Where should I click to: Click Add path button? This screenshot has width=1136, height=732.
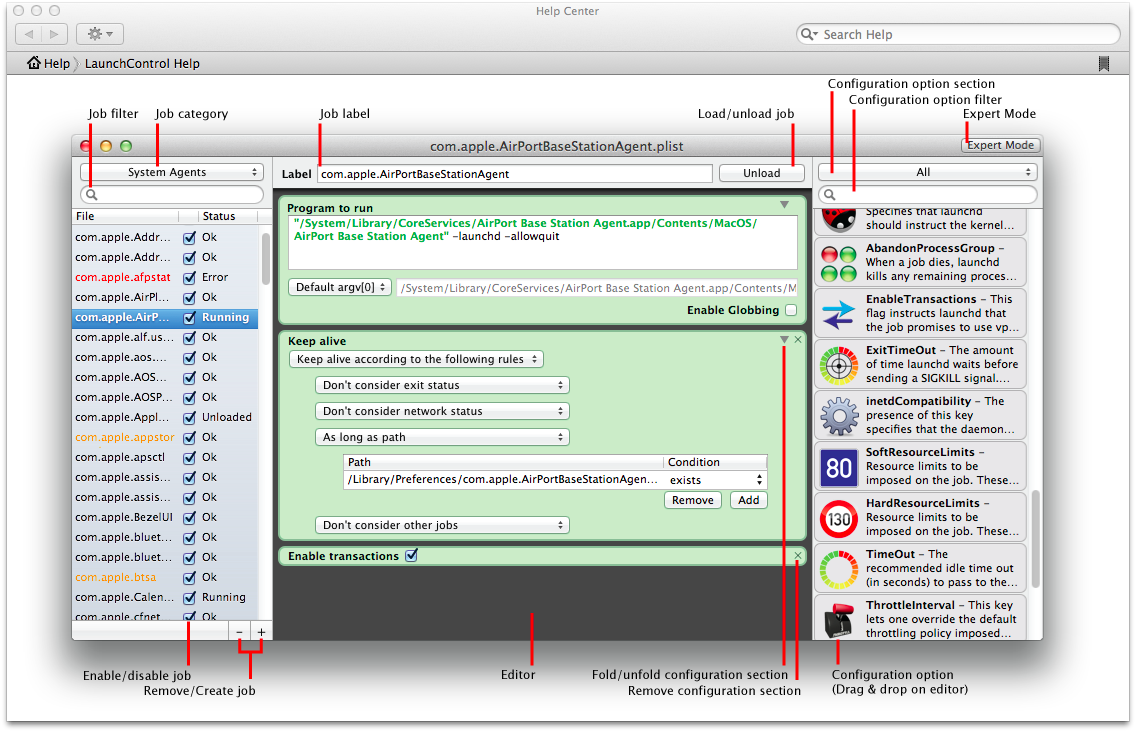[x=748, y=500]
